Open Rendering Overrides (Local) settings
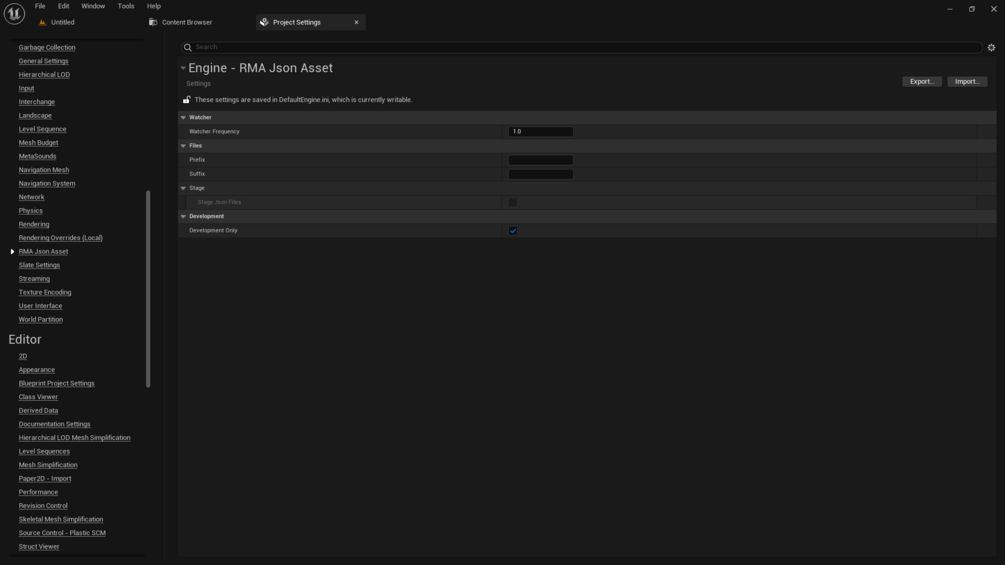Image resolution: width=1005 pixels, height=565 pixels. (x=60, y=238)
